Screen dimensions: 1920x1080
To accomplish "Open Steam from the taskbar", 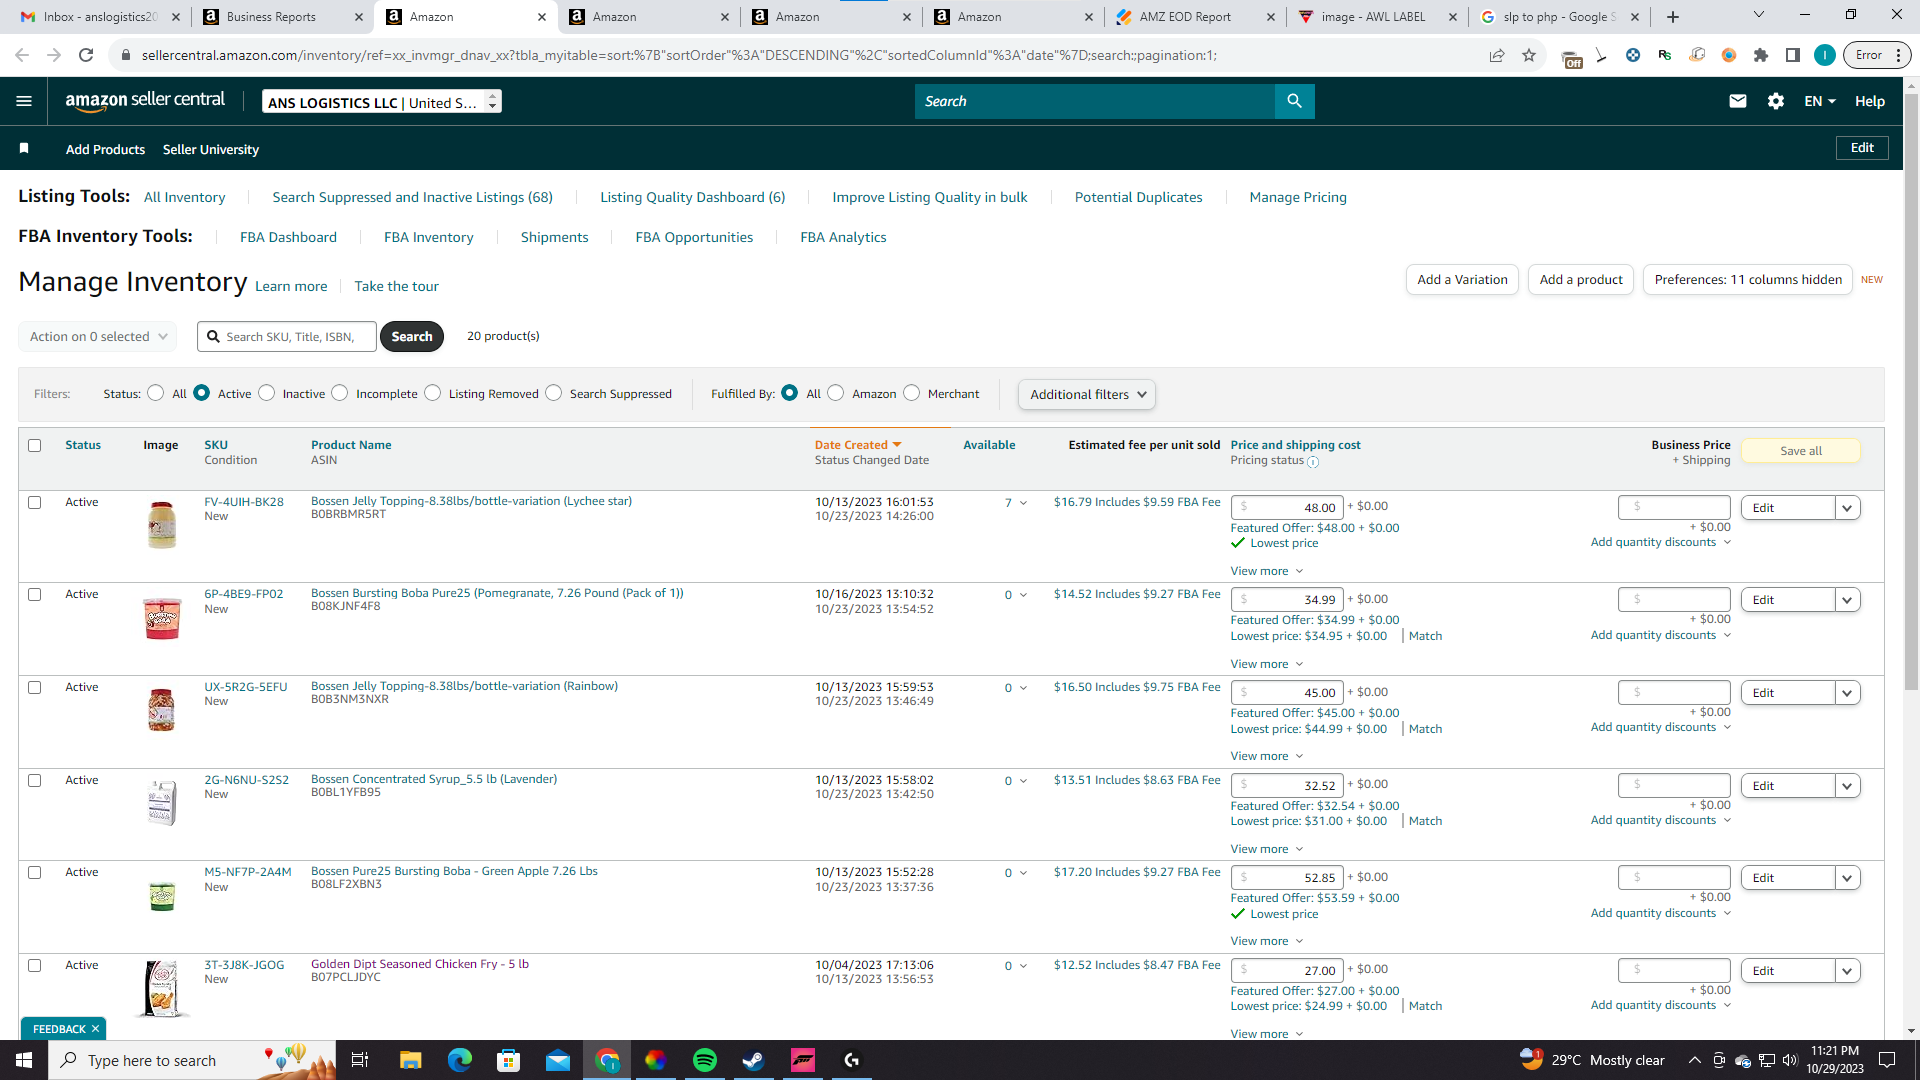I will coord(754,1060).
